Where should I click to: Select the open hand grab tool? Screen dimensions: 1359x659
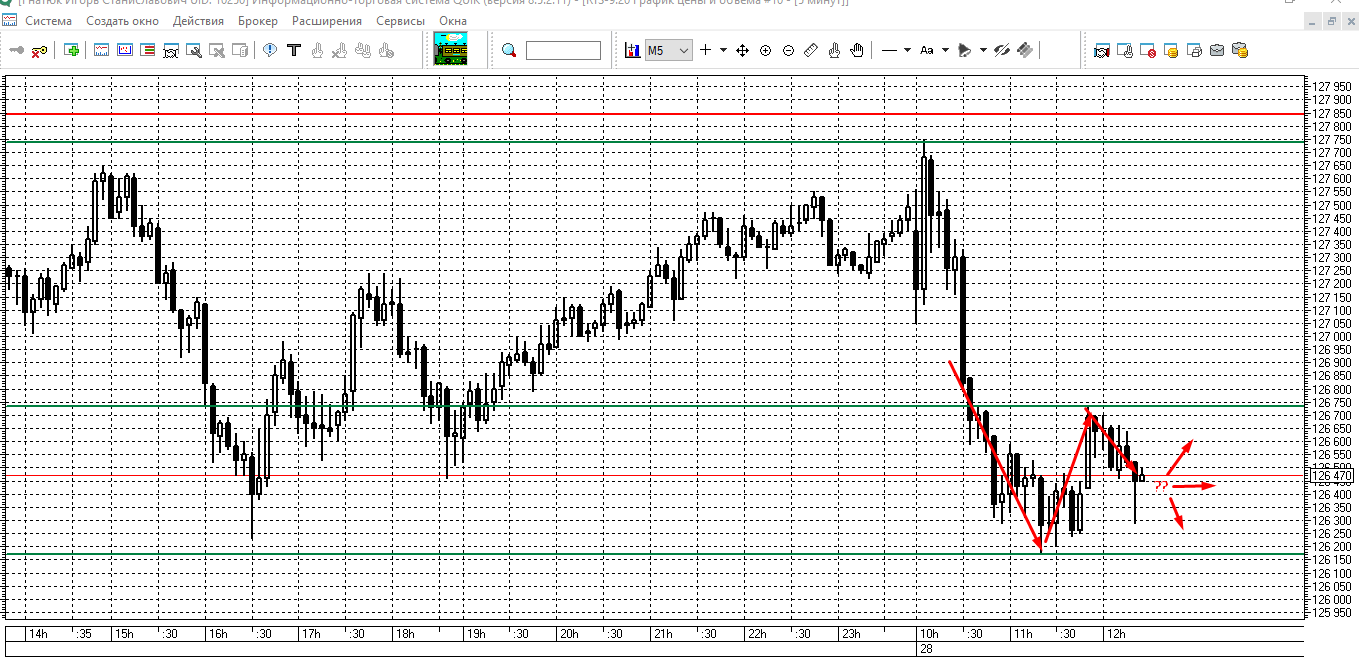pyautogui.click(x=857, y=50)
